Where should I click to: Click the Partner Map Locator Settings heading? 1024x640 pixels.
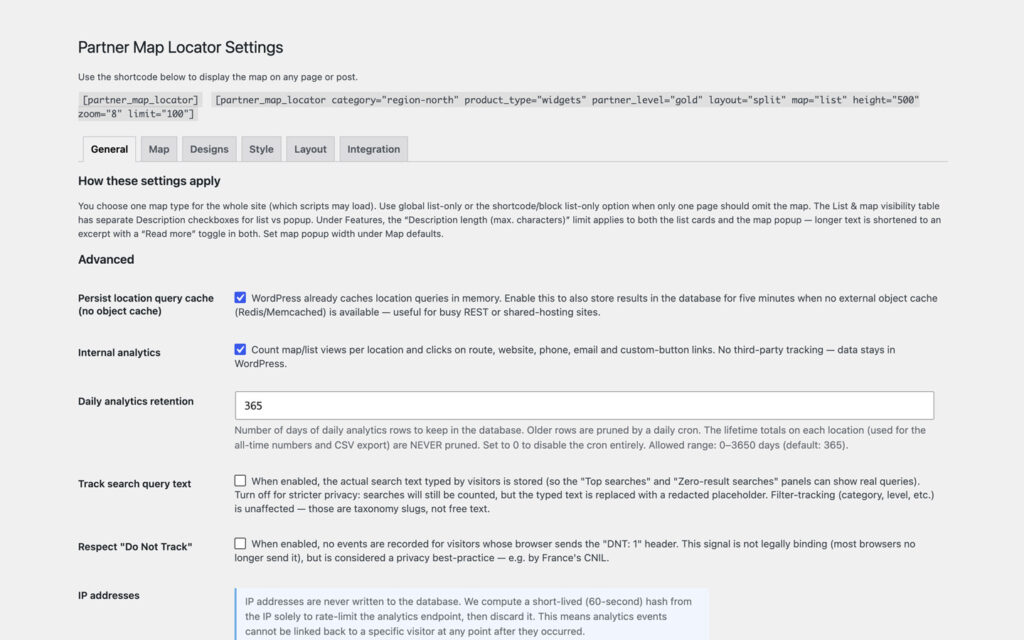point(180,47)
